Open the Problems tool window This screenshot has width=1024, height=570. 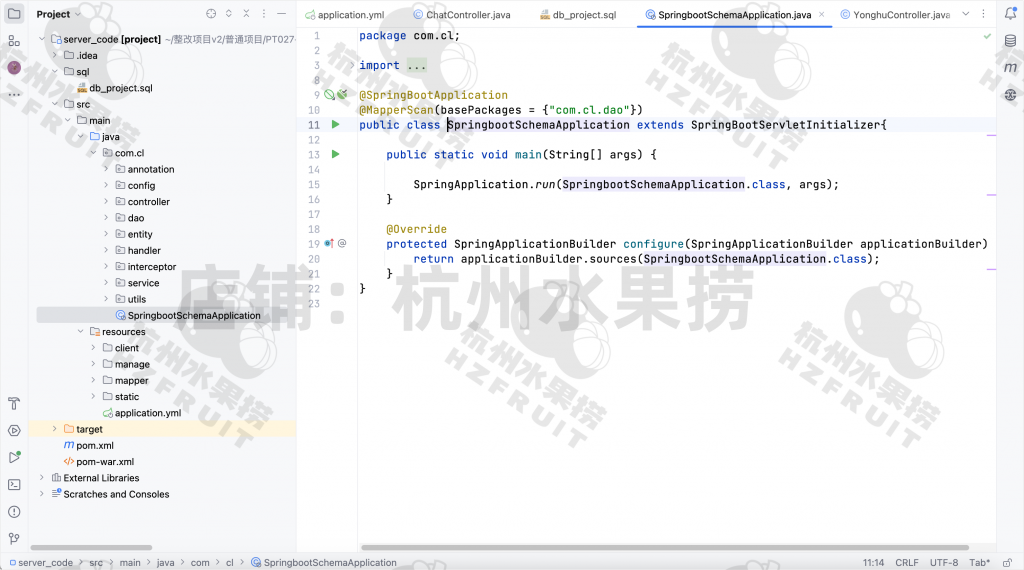click(14, 511)
